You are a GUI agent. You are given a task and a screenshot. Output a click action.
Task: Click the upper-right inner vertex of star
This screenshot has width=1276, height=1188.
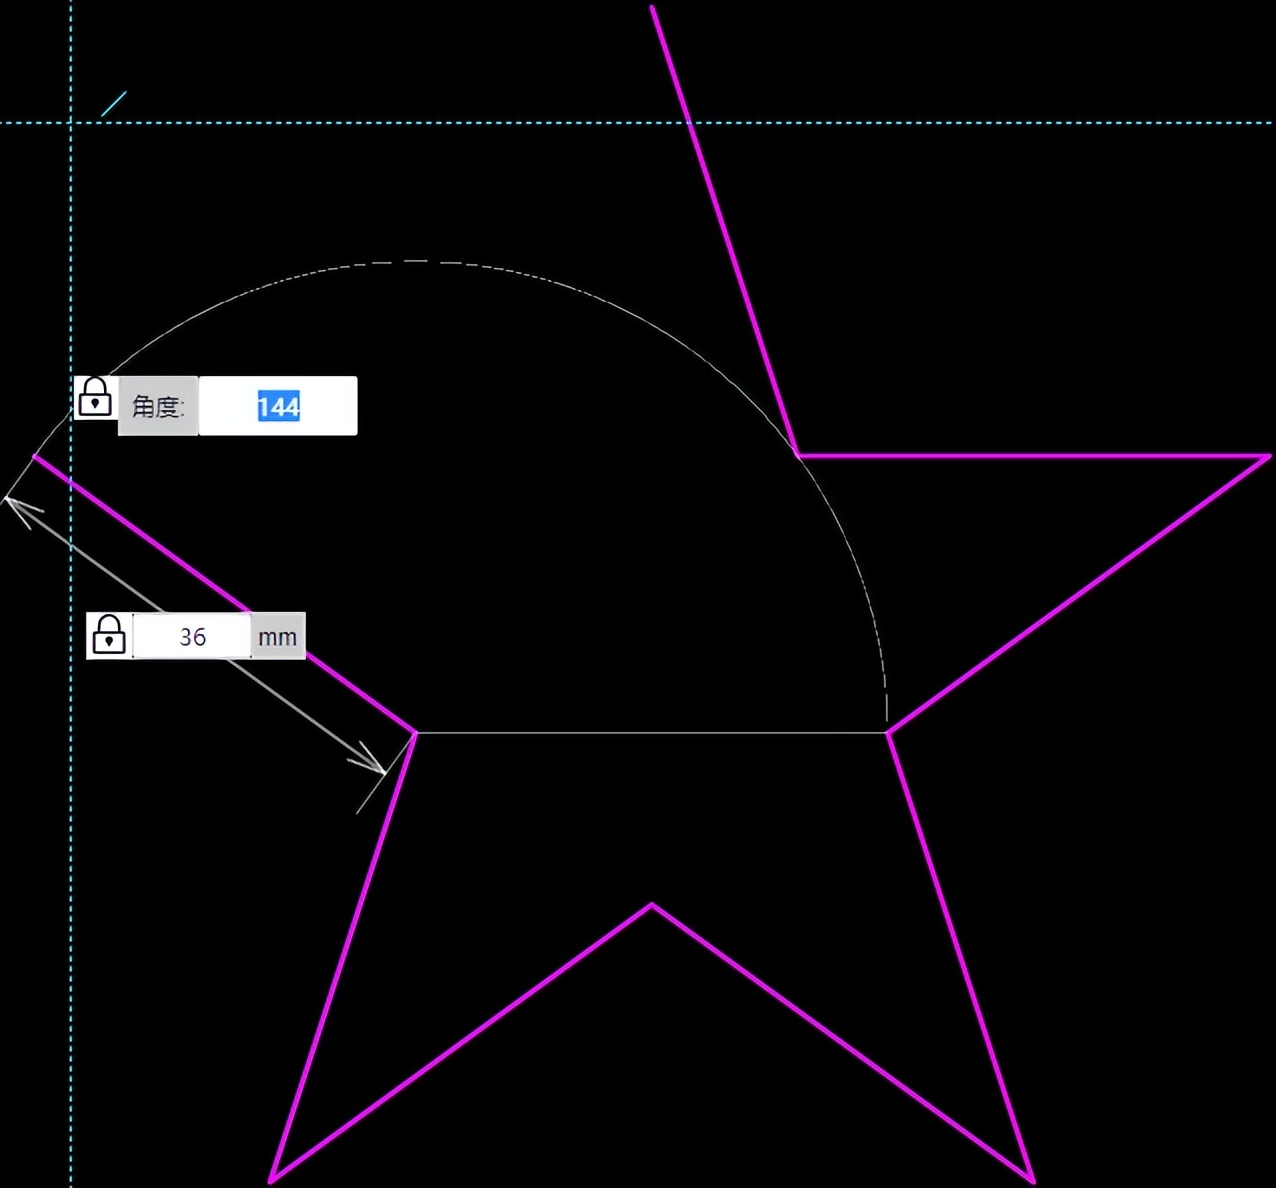pos(798,456)
